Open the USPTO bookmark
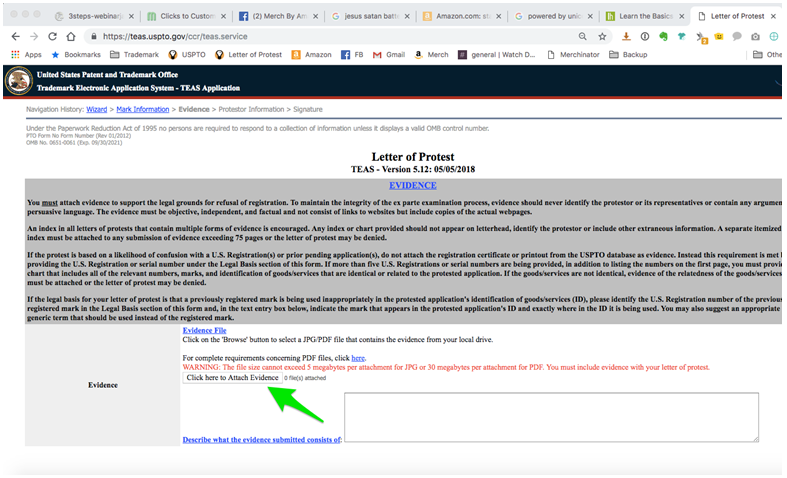 click(187, 55)
